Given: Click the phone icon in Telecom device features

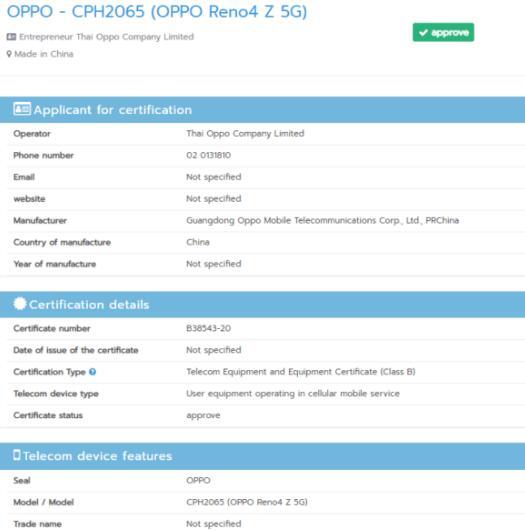Looking at the screenshot, I should pos(17,455).
